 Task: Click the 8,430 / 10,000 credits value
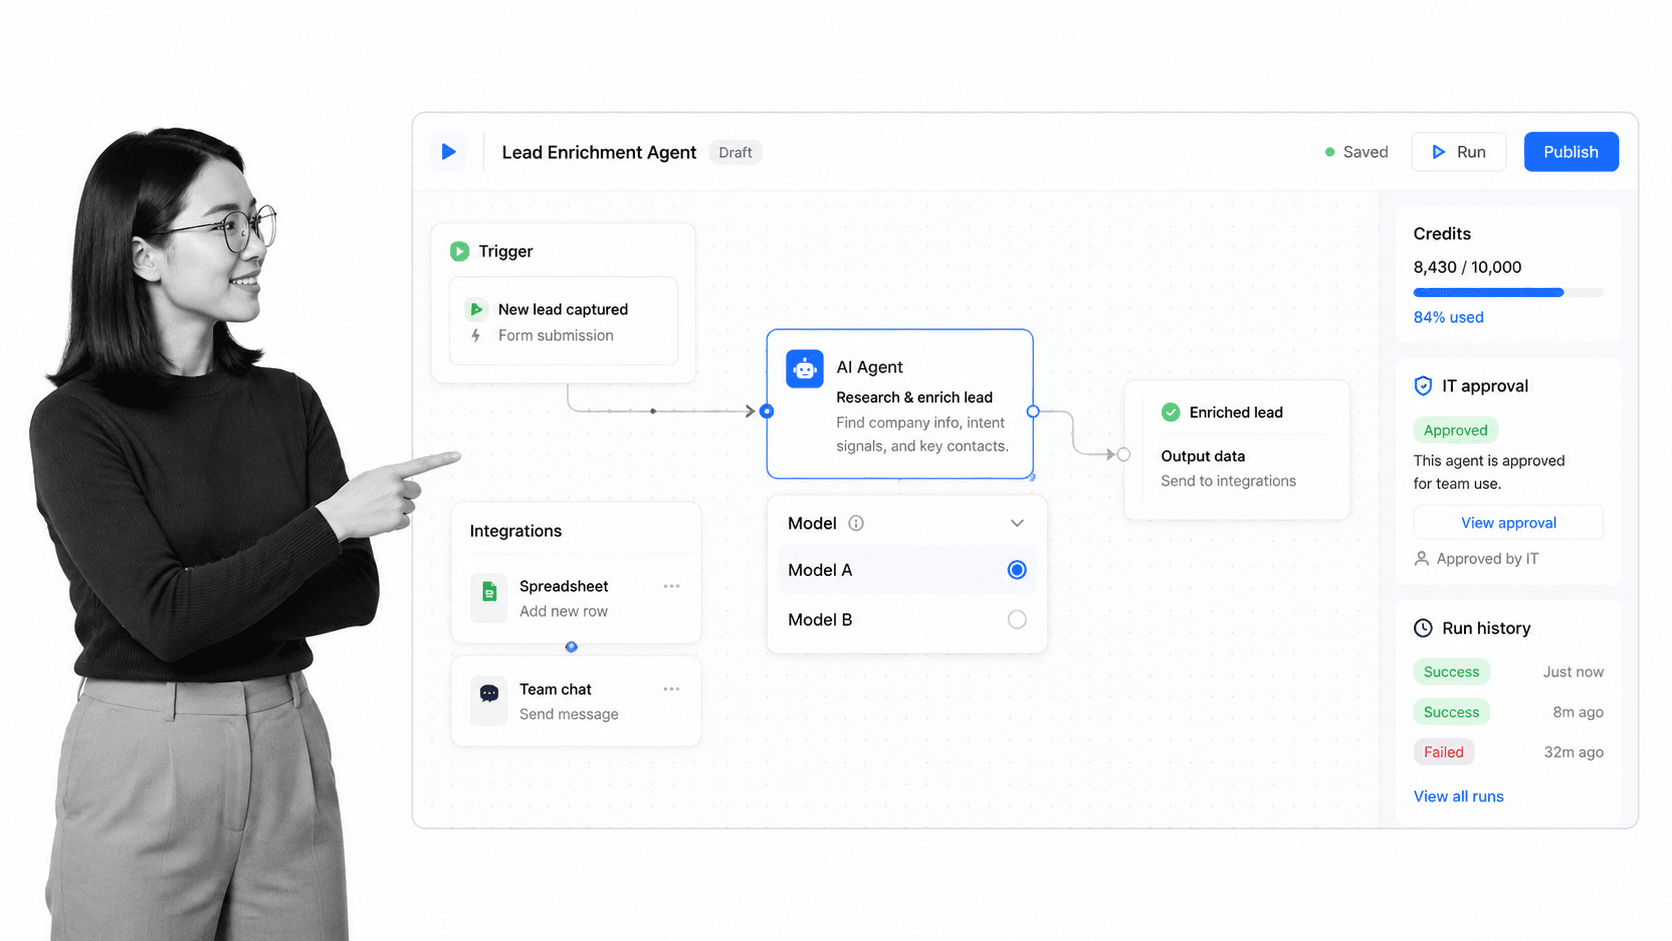coord(1467,267)
